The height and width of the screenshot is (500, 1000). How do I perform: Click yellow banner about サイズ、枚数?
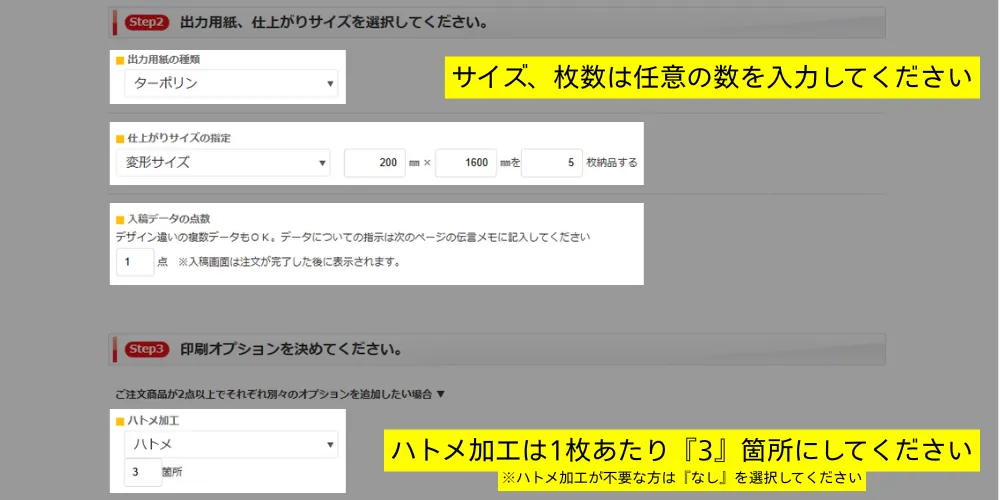tap(712, 78)
